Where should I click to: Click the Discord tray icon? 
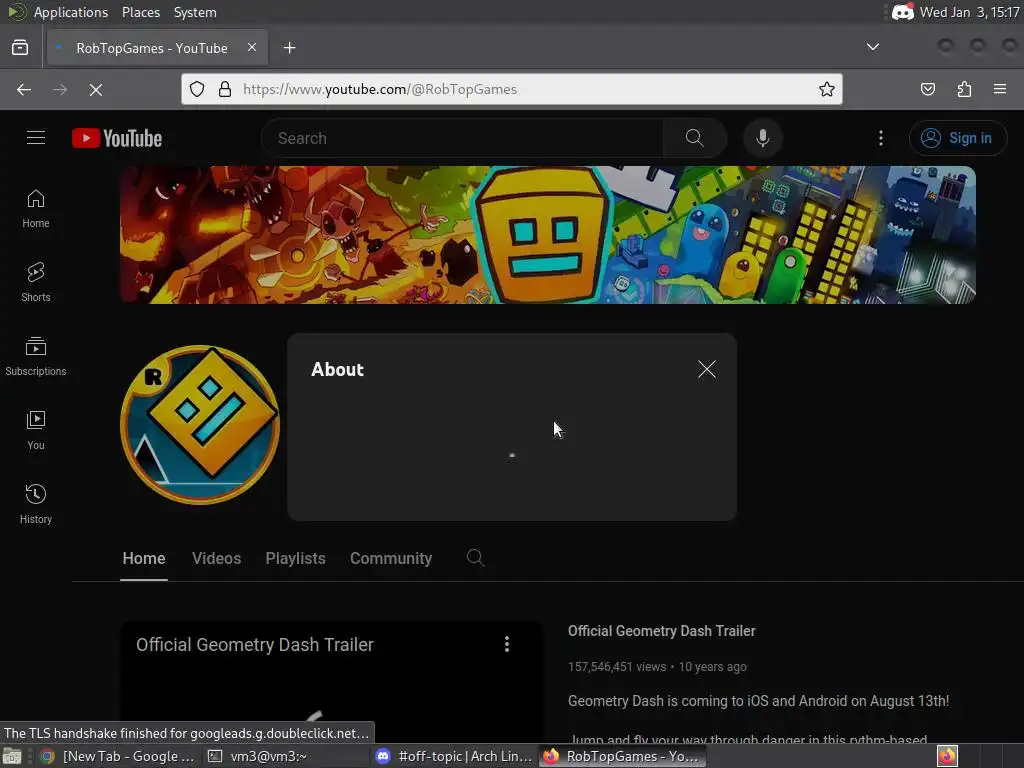tap(903, 12)
